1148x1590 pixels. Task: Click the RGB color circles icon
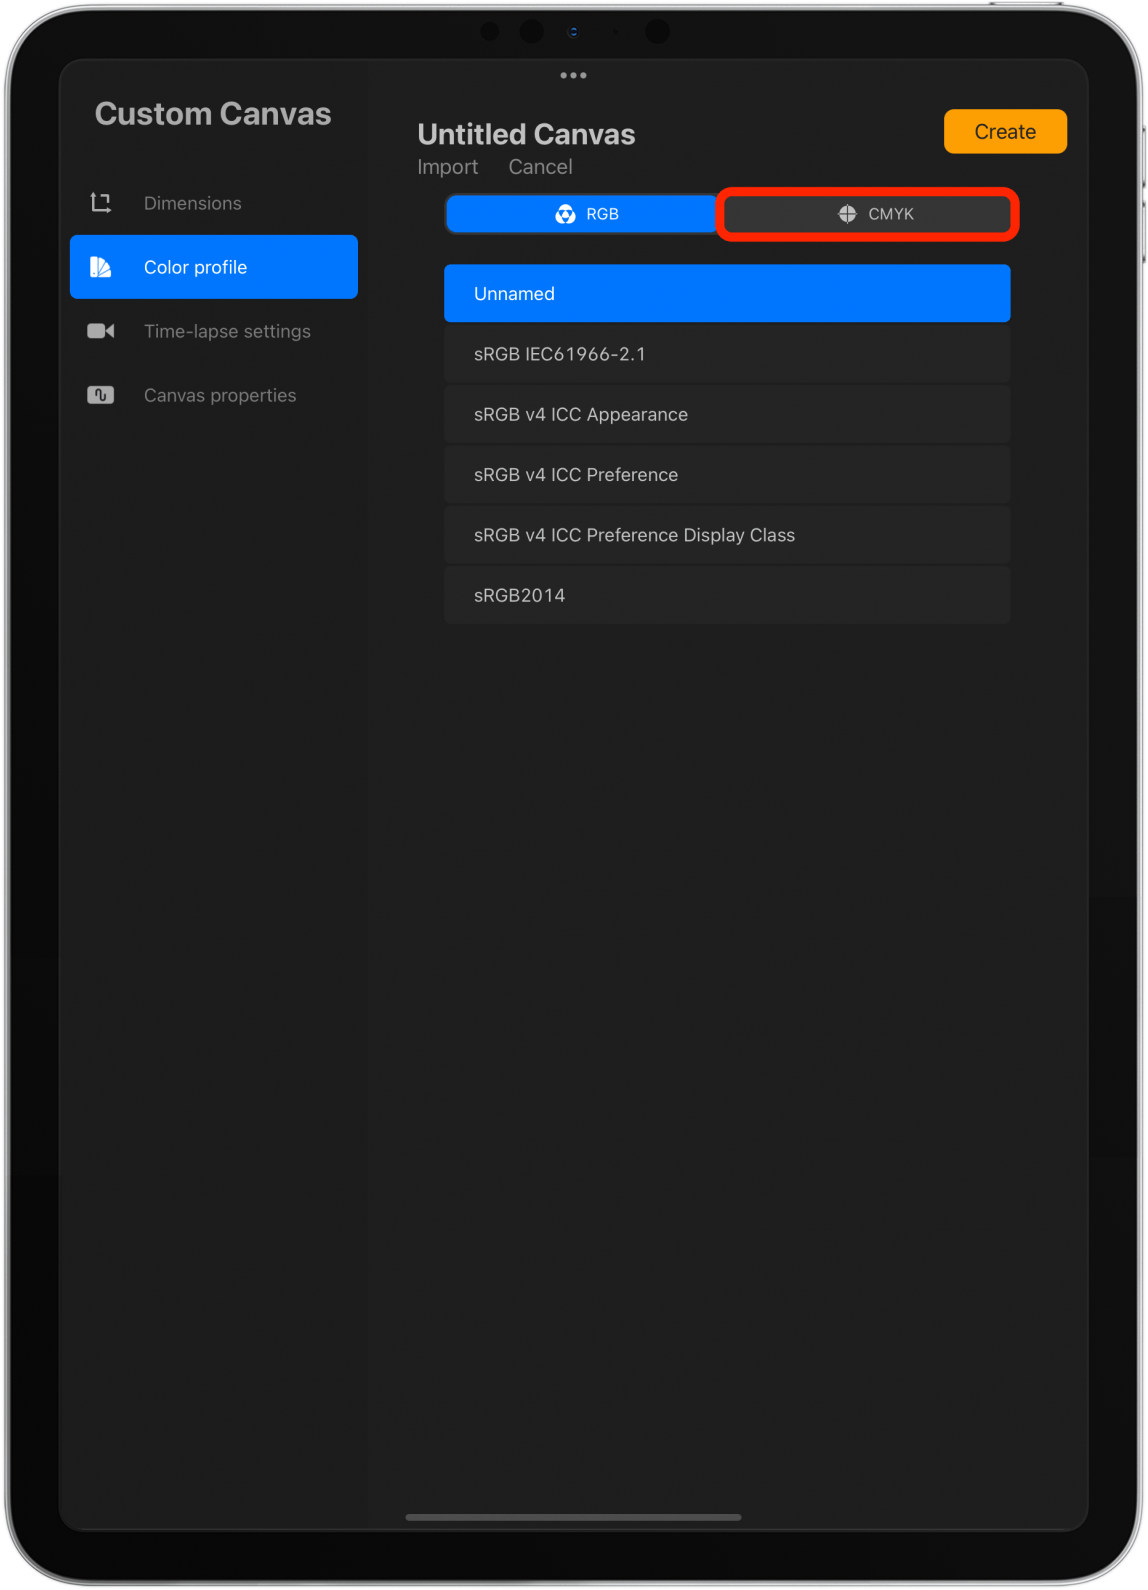(565, 214)
